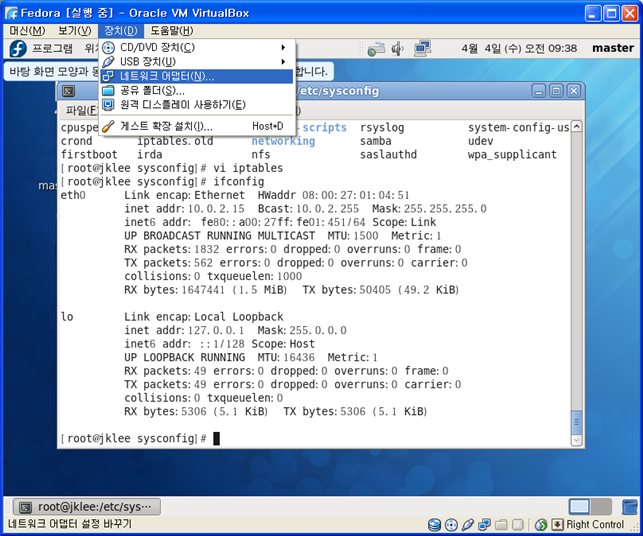Open the 도움말(H) help menu

tap(171, 30)
